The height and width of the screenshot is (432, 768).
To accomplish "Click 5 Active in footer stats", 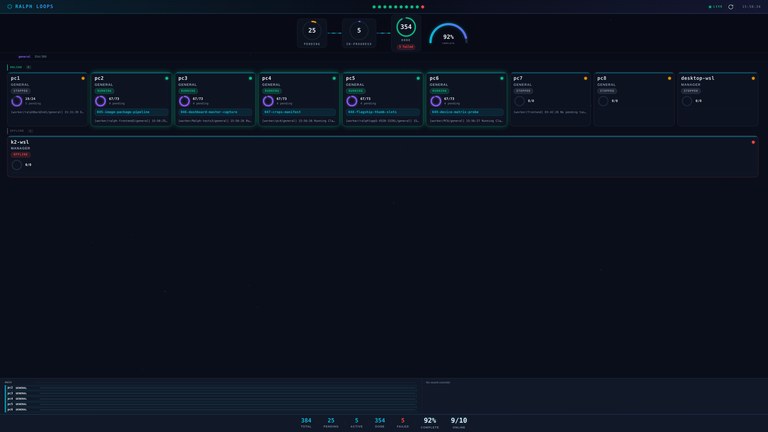I will [x=356, y=423].
